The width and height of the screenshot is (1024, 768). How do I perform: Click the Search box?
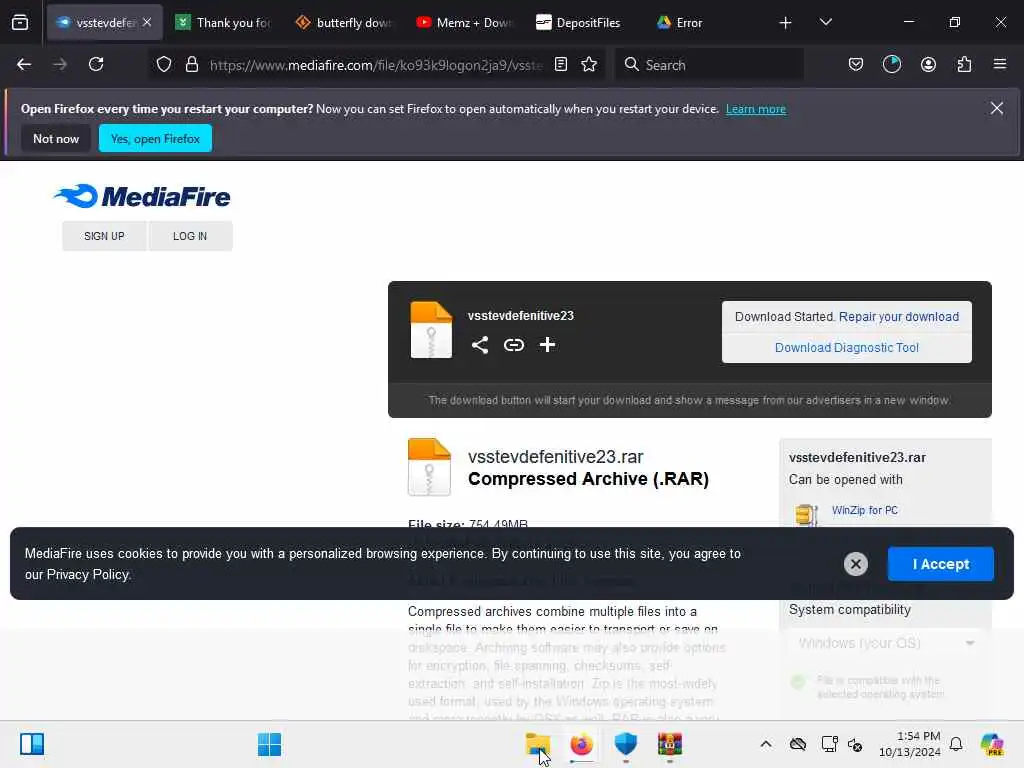click(709, 65)
